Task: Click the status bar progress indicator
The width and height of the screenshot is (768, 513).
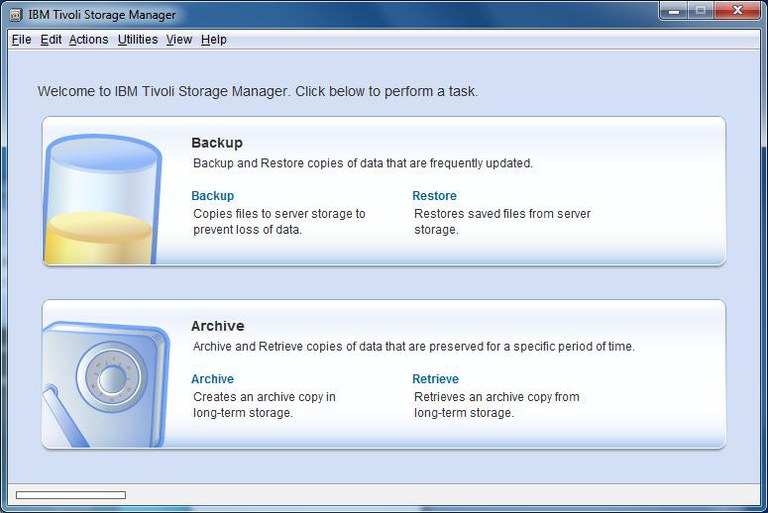Action: [x=71, y=495]
